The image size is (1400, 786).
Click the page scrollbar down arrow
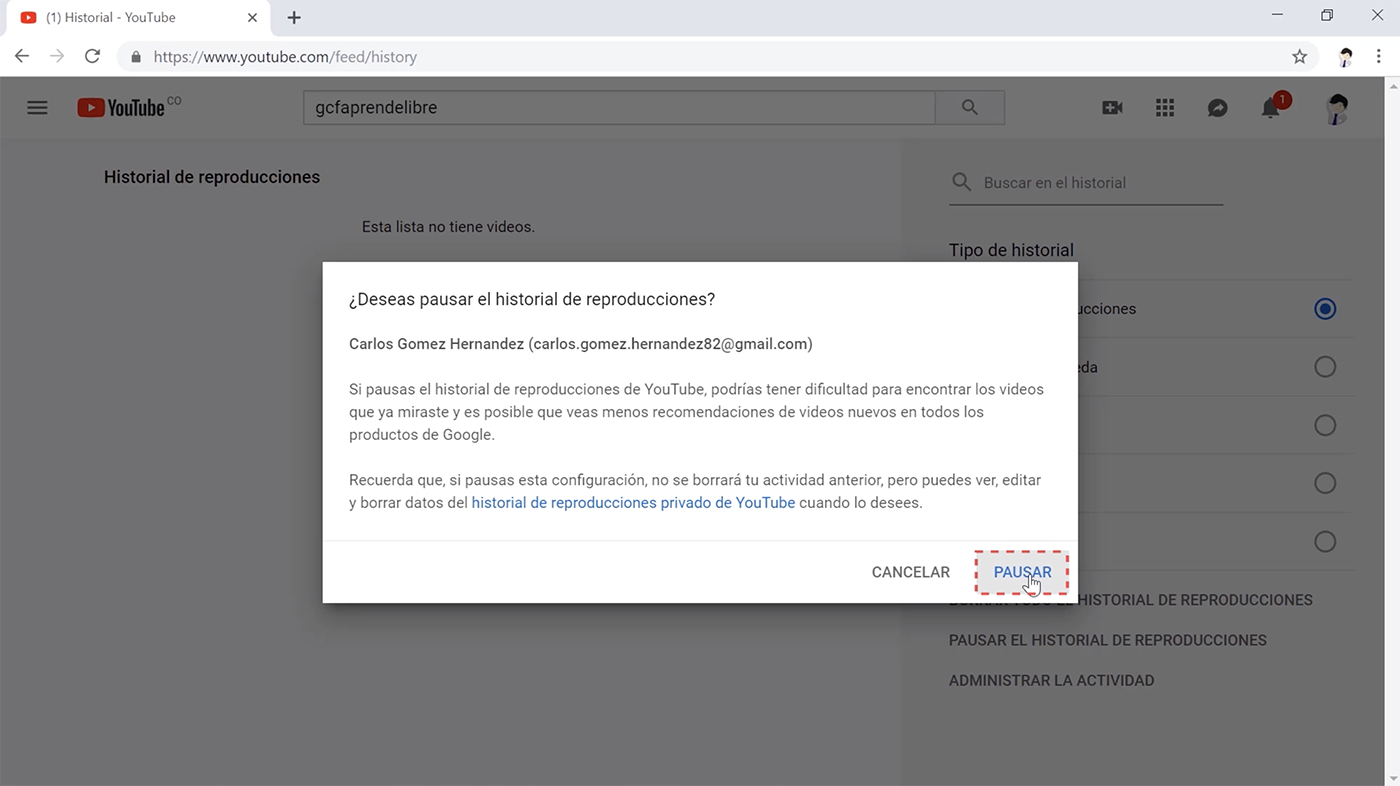(x=1393, y=779)
